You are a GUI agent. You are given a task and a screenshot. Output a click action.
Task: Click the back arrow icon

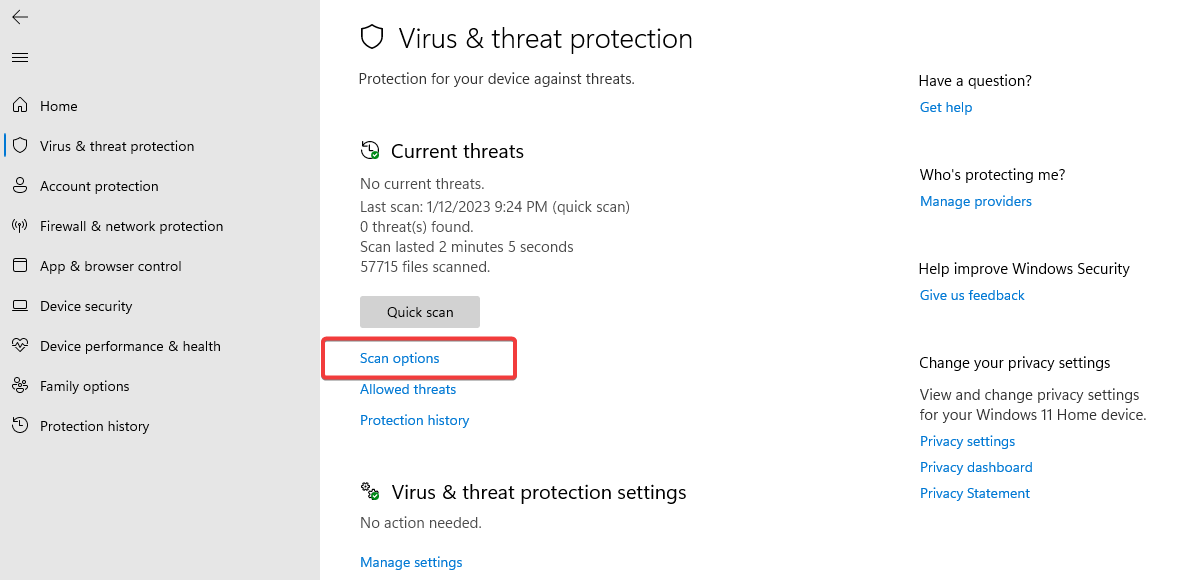pos(20,17)
